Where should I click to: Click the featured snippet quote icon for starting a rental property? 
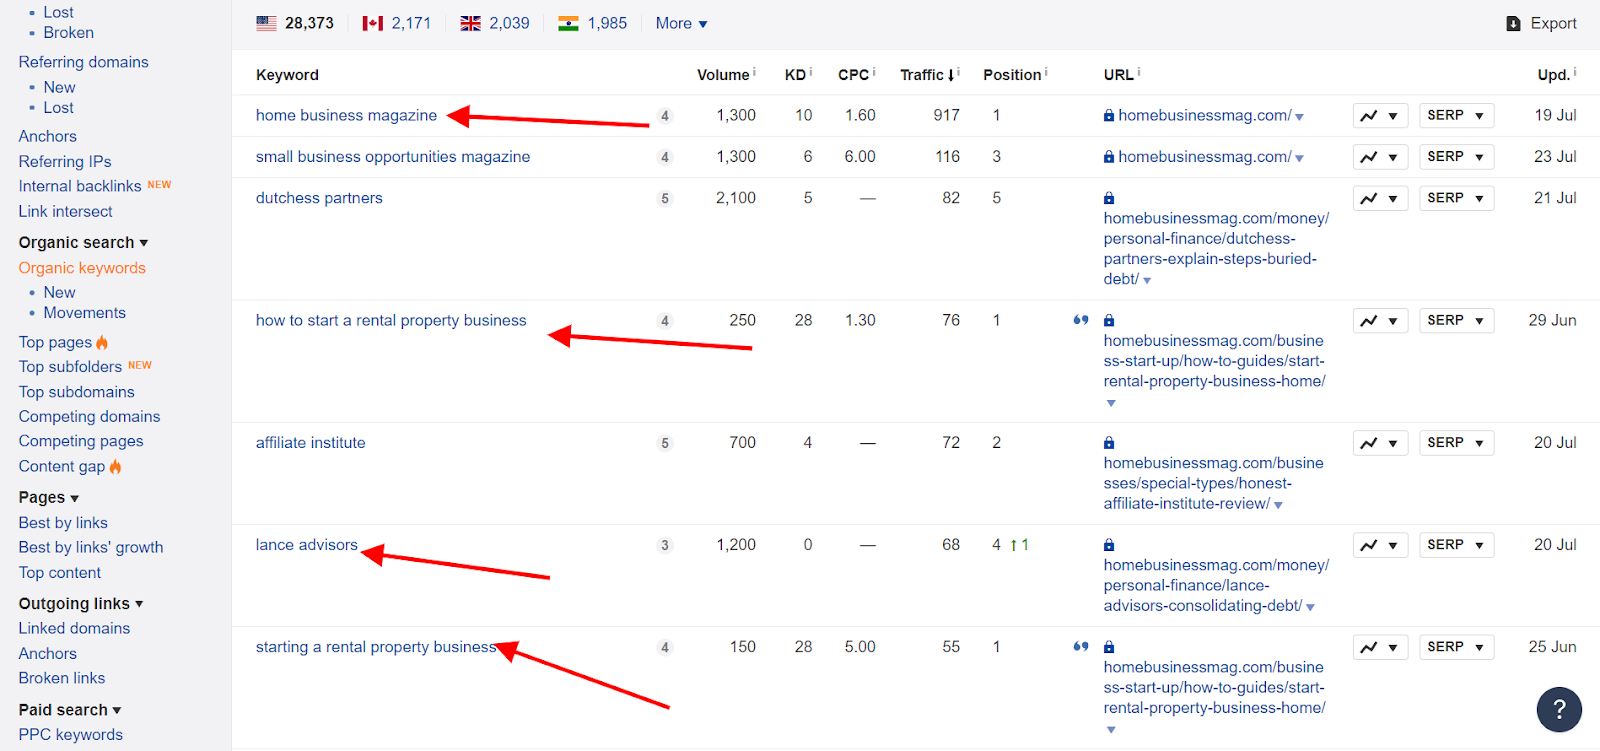1081,647
